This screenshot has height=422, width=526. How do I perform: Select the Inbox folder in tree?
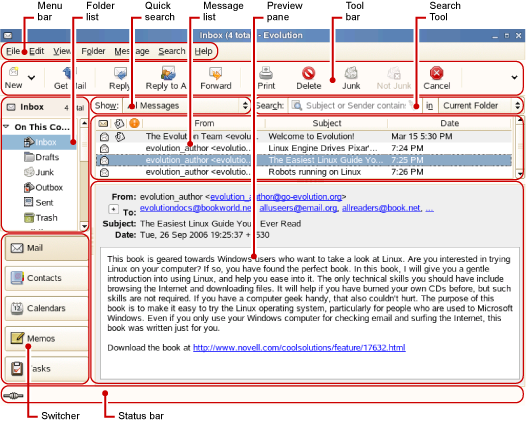click(40, 142)
